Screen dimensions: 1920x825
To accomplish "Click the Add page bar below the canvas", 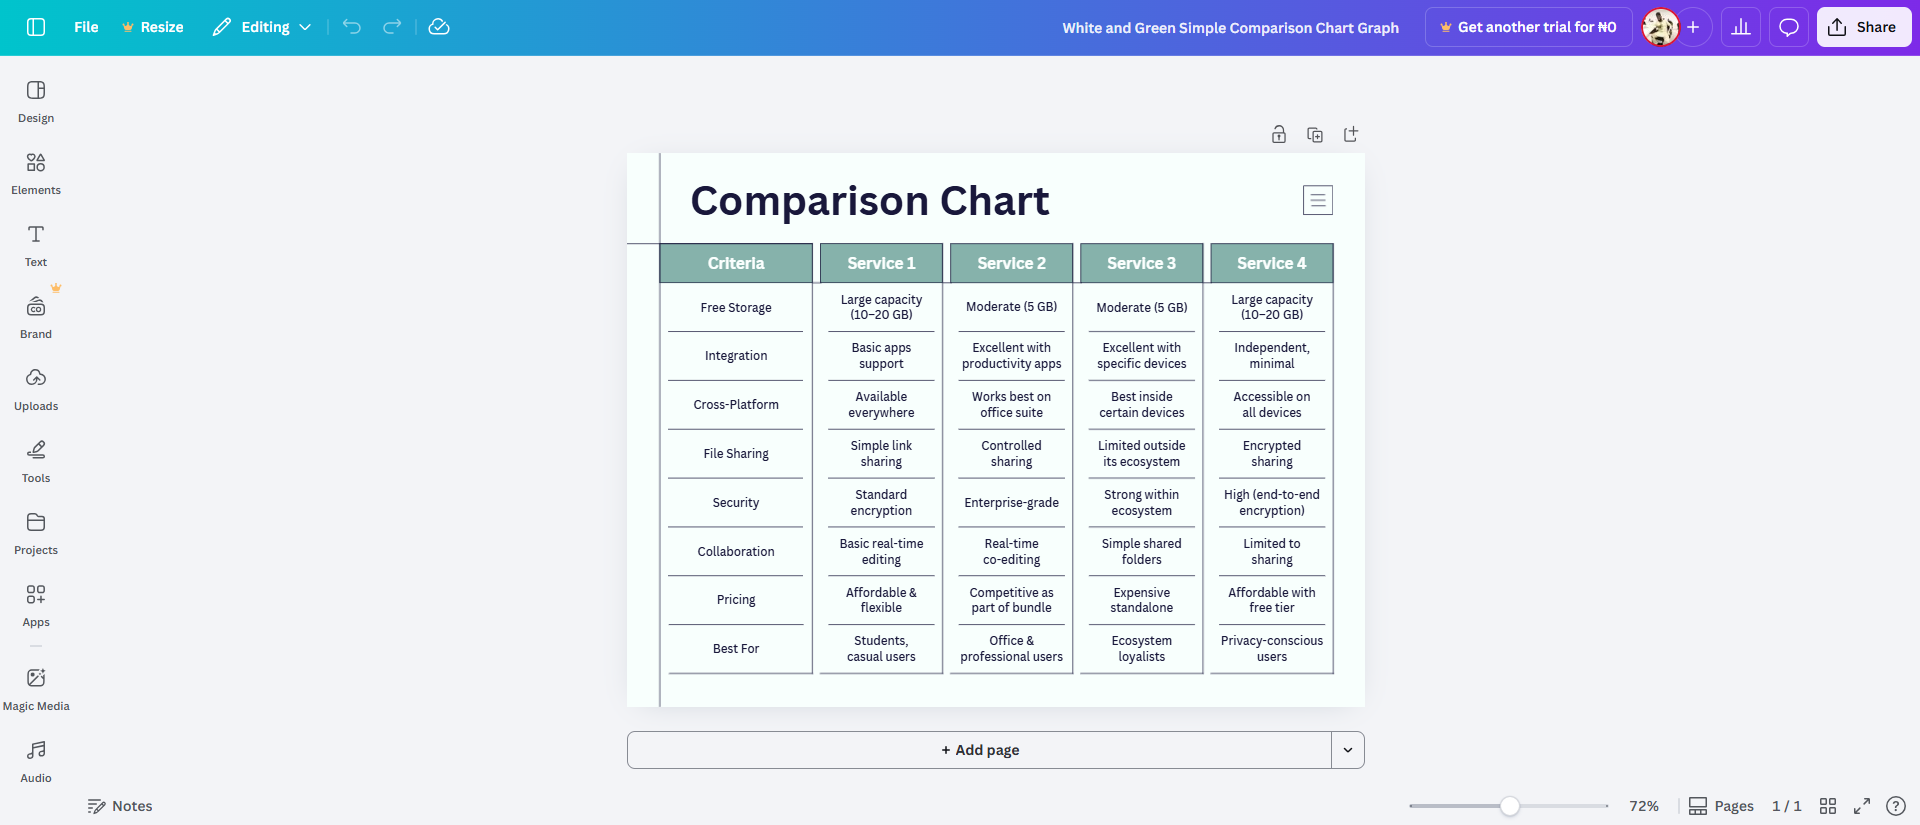I will click(979, 749).
